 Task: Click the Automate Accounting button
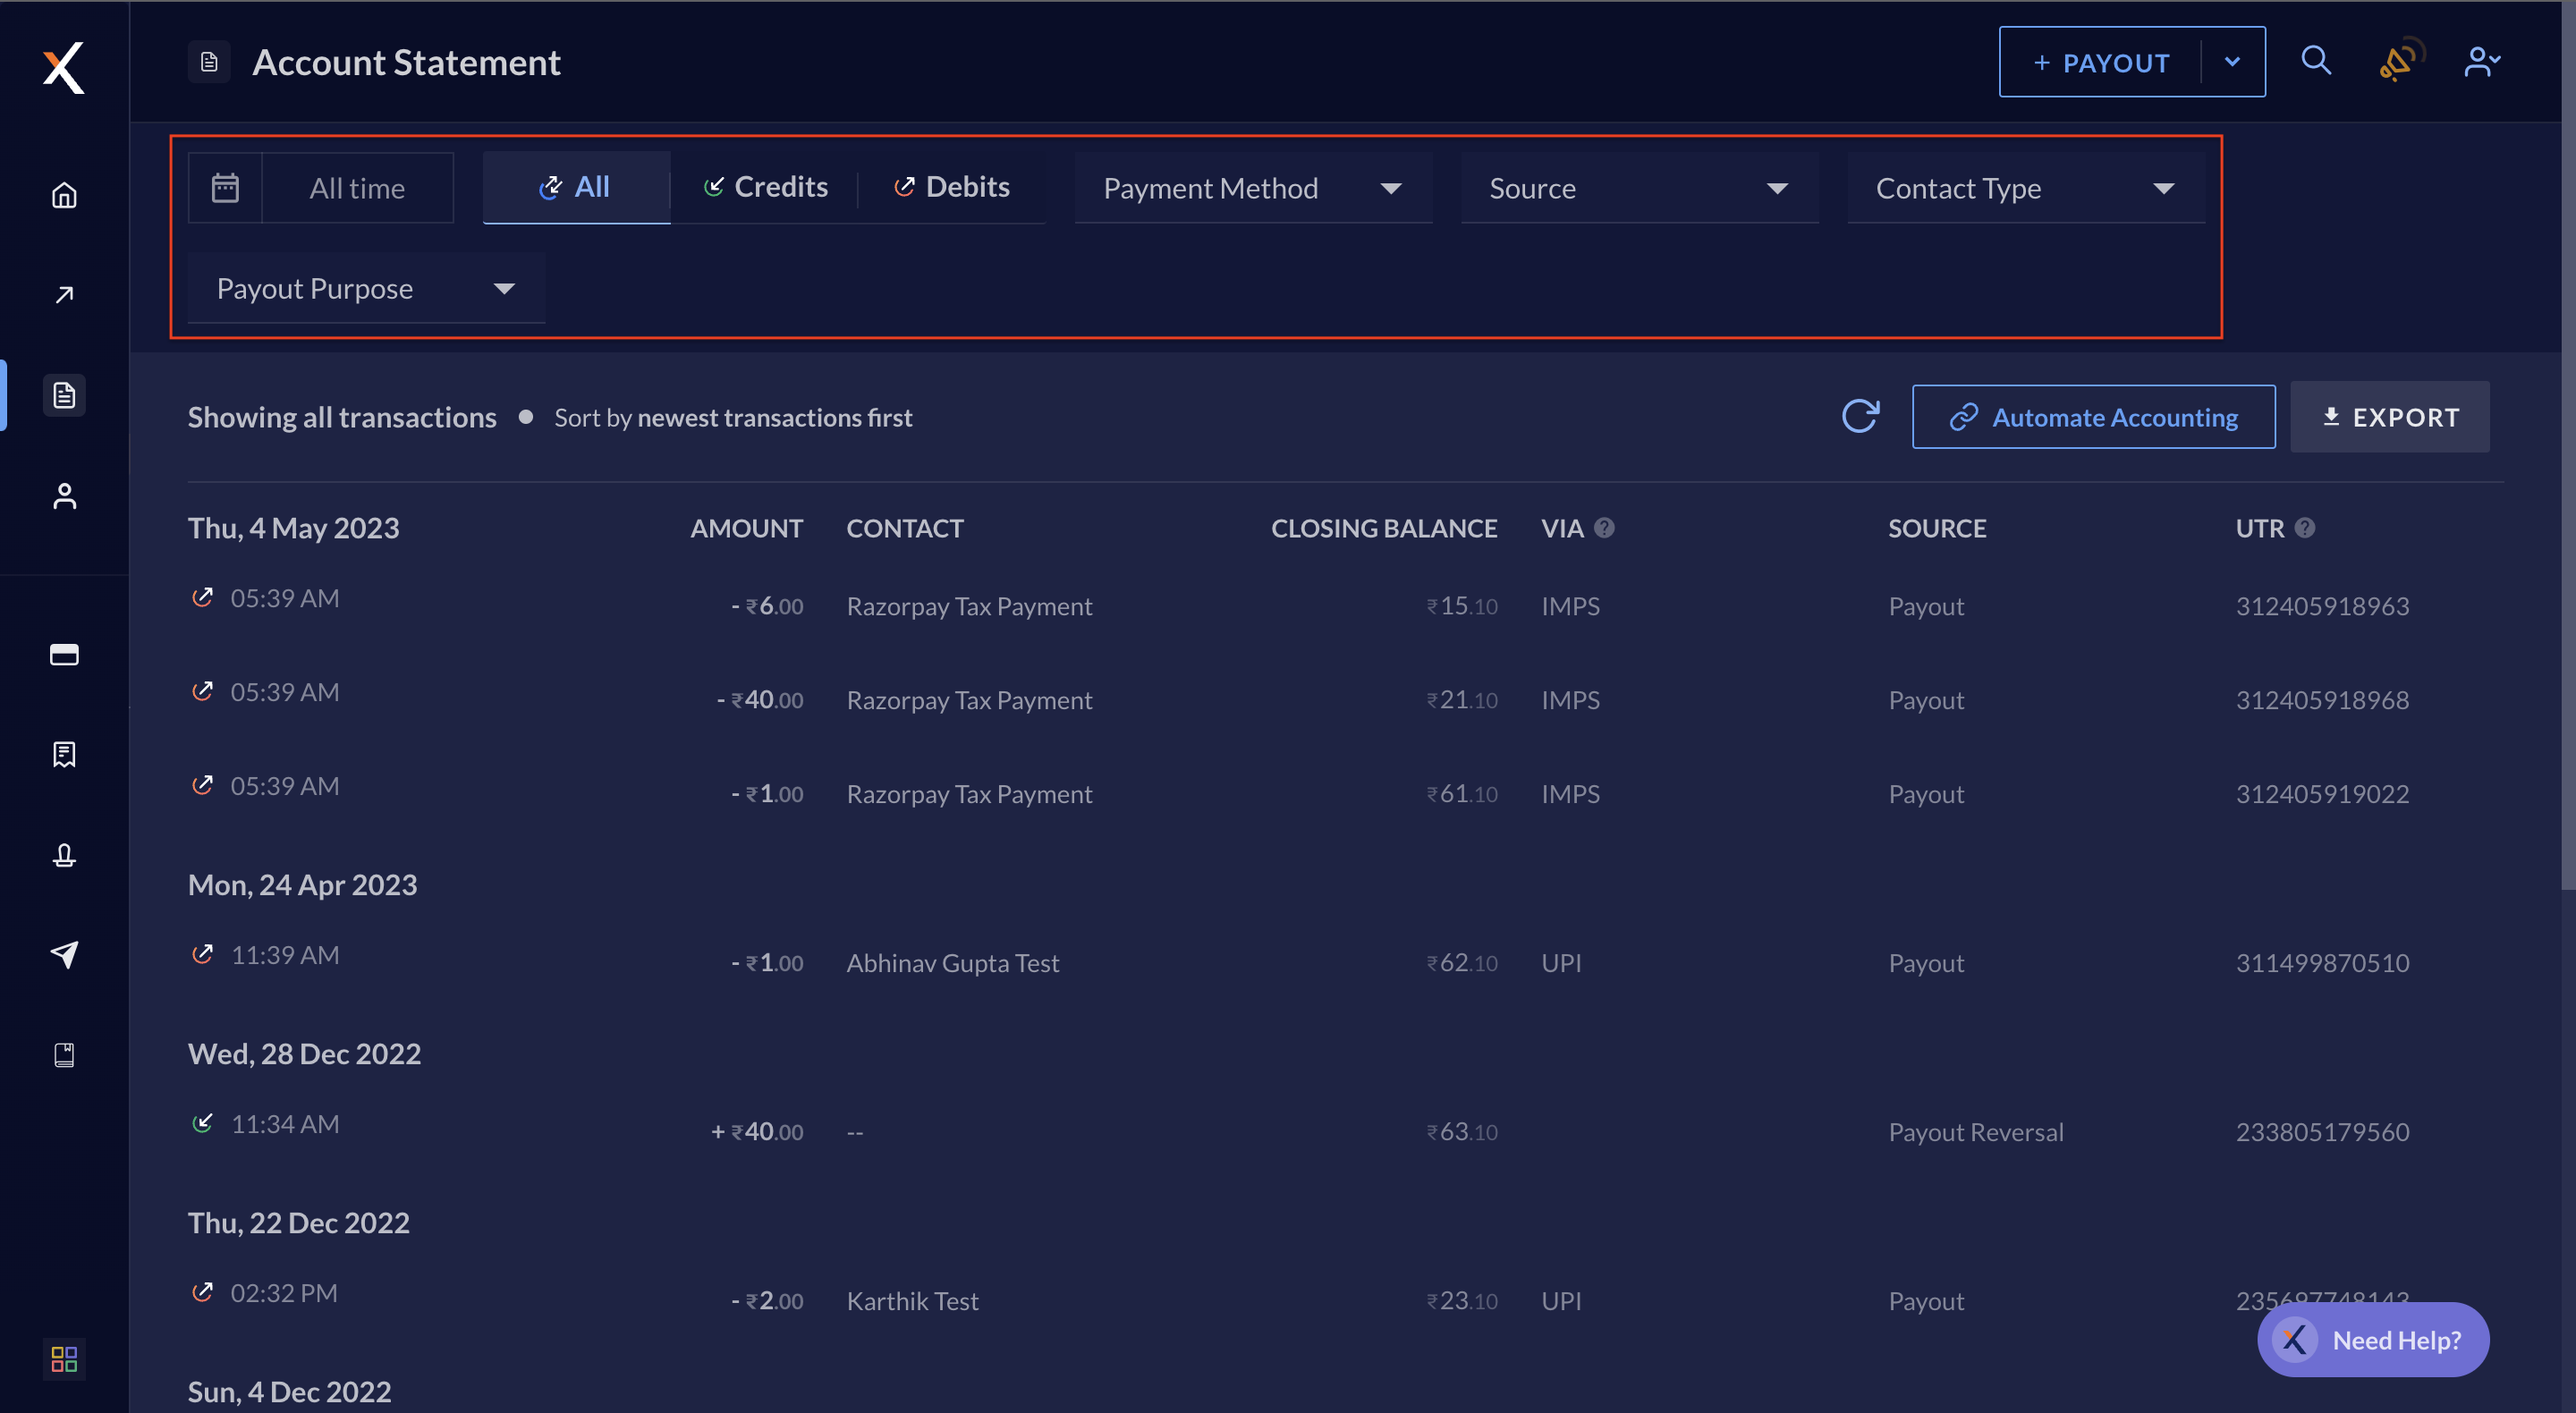coord(2094,416)
